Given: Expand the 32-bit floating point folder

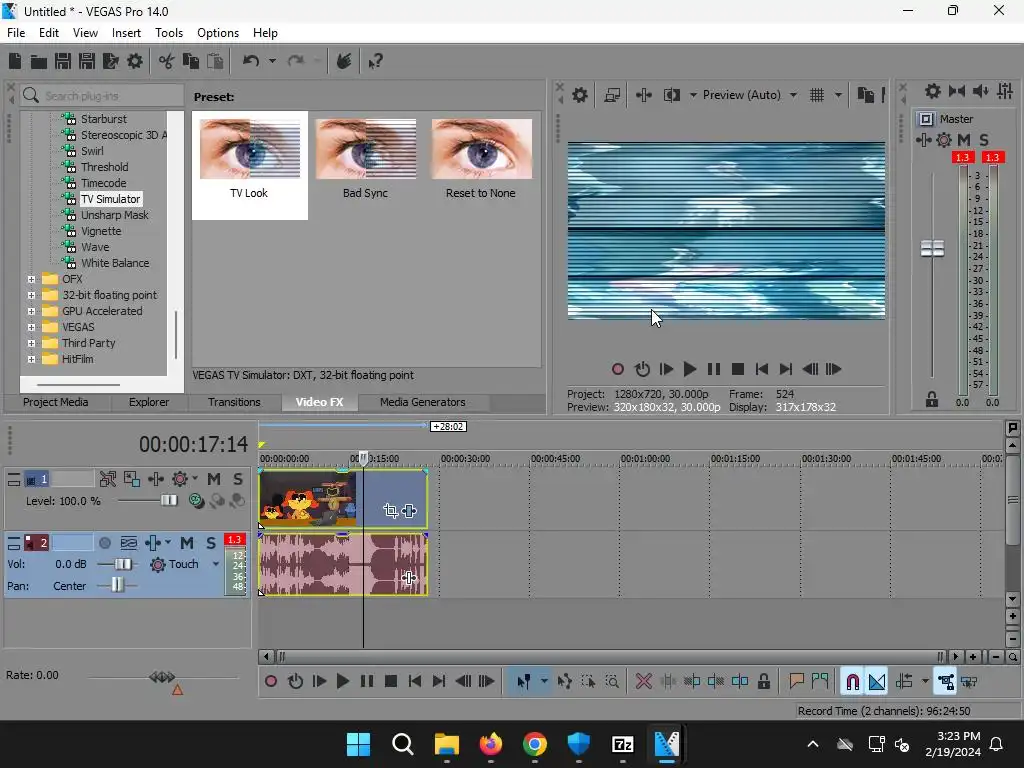Looking at the screenshot, I should click(x=31, y=295).
